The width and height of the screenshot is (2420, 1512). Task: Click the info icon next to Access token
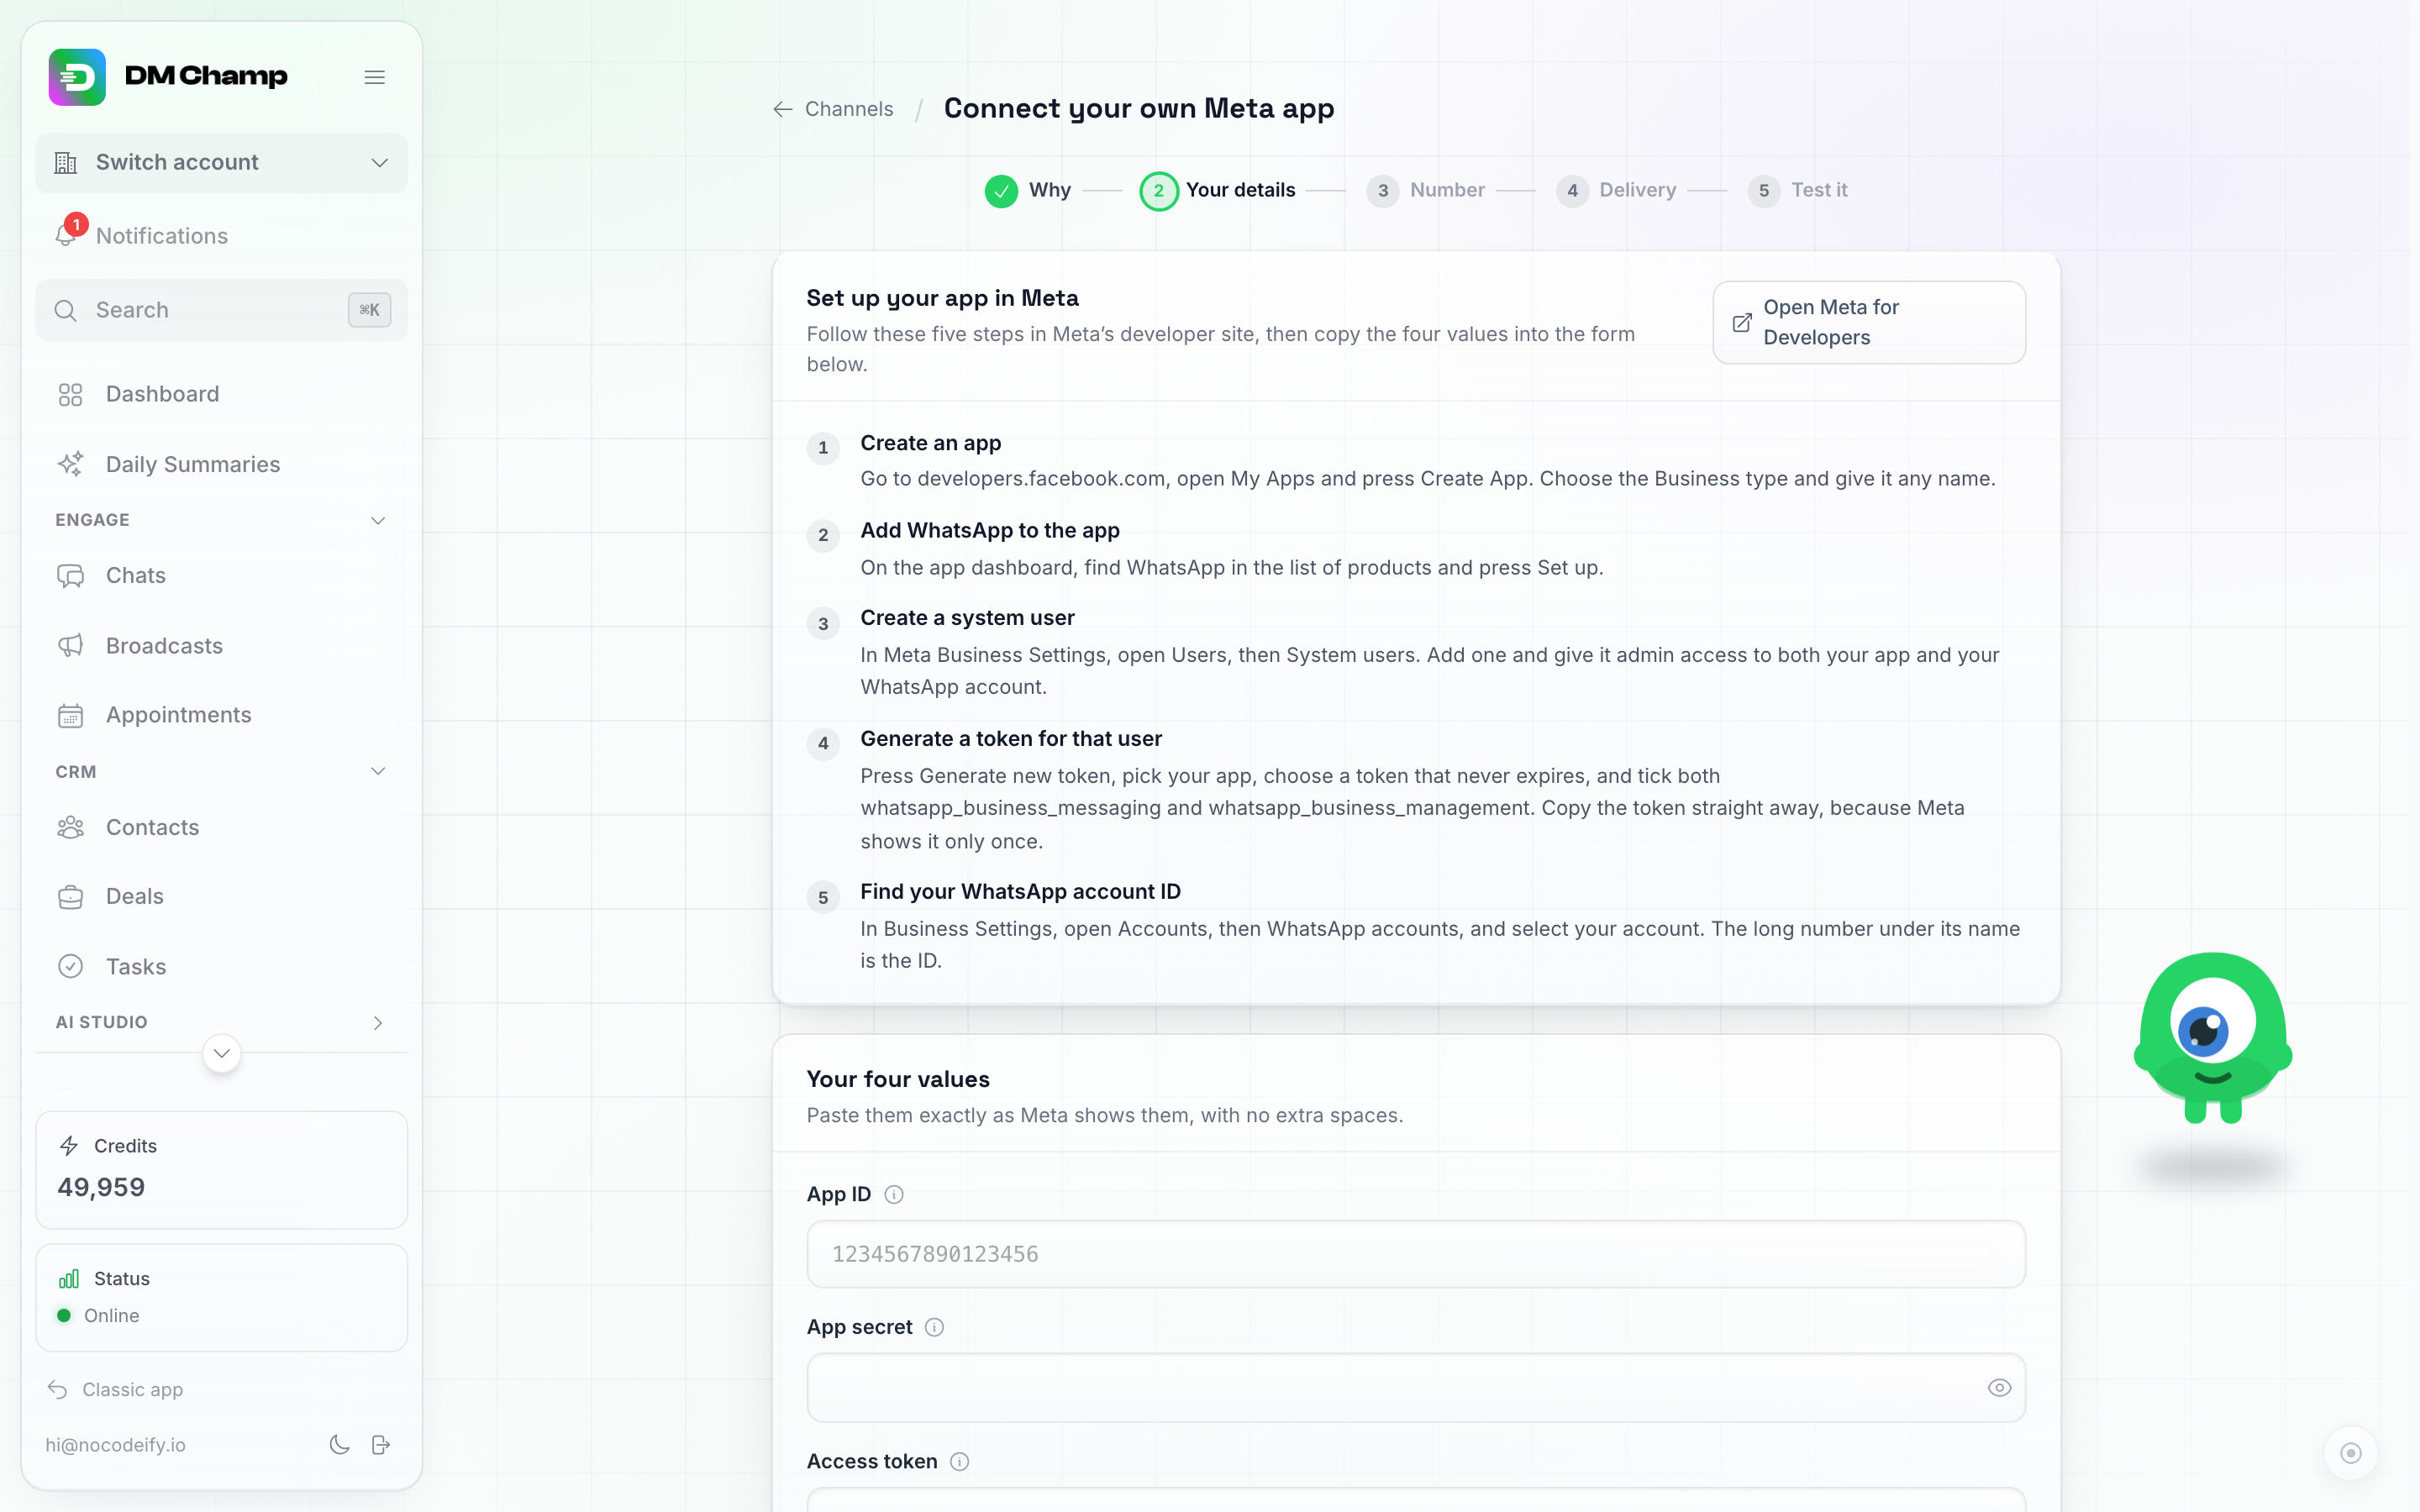(x=959, y=1461)
